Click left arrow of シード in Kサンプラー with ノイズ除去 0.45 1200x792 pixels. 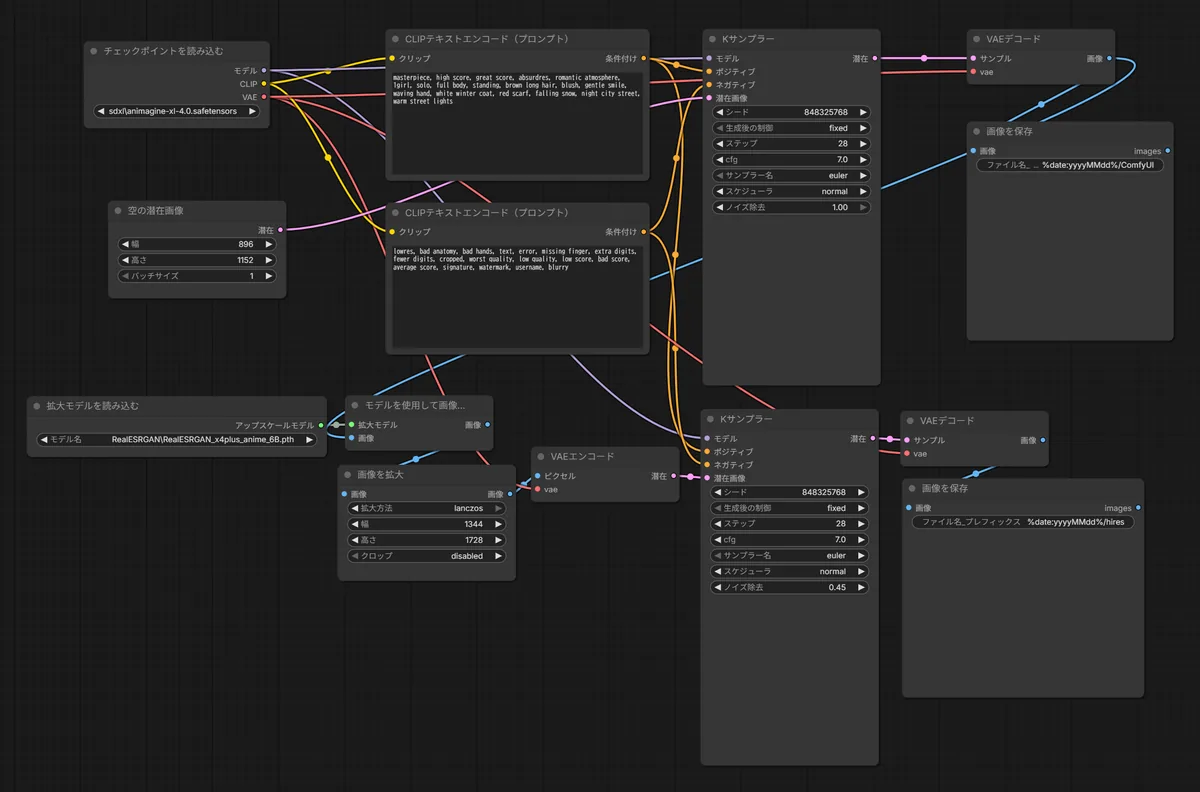point(718,492)
